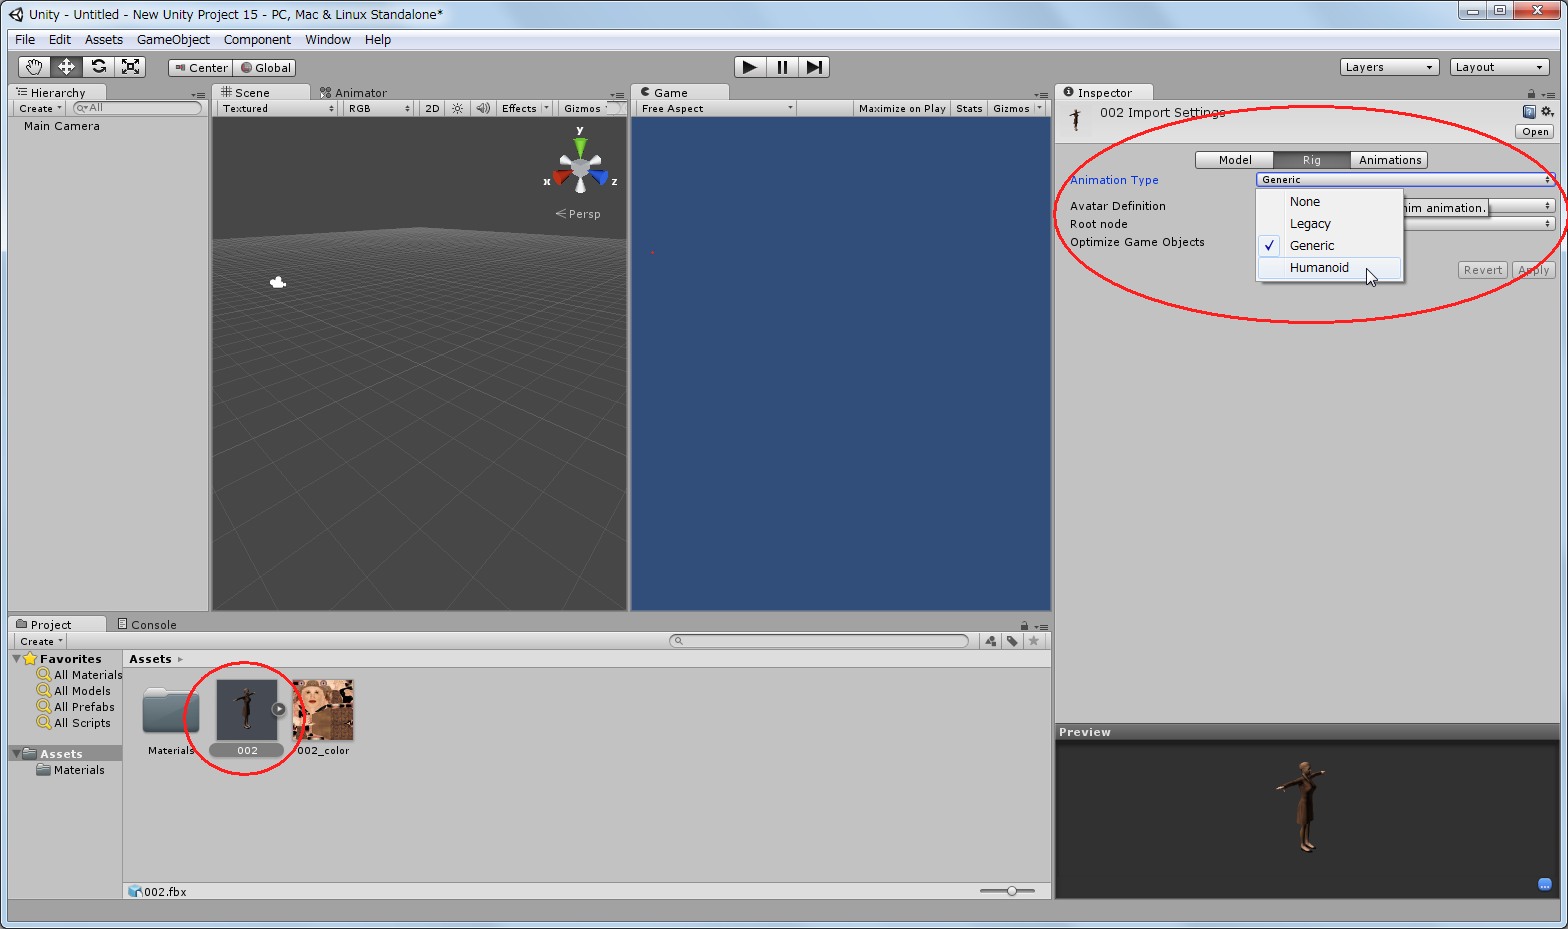Open Project Create dropdown
This screenshot has height=929, width=1568.
[x=41, y=641]
